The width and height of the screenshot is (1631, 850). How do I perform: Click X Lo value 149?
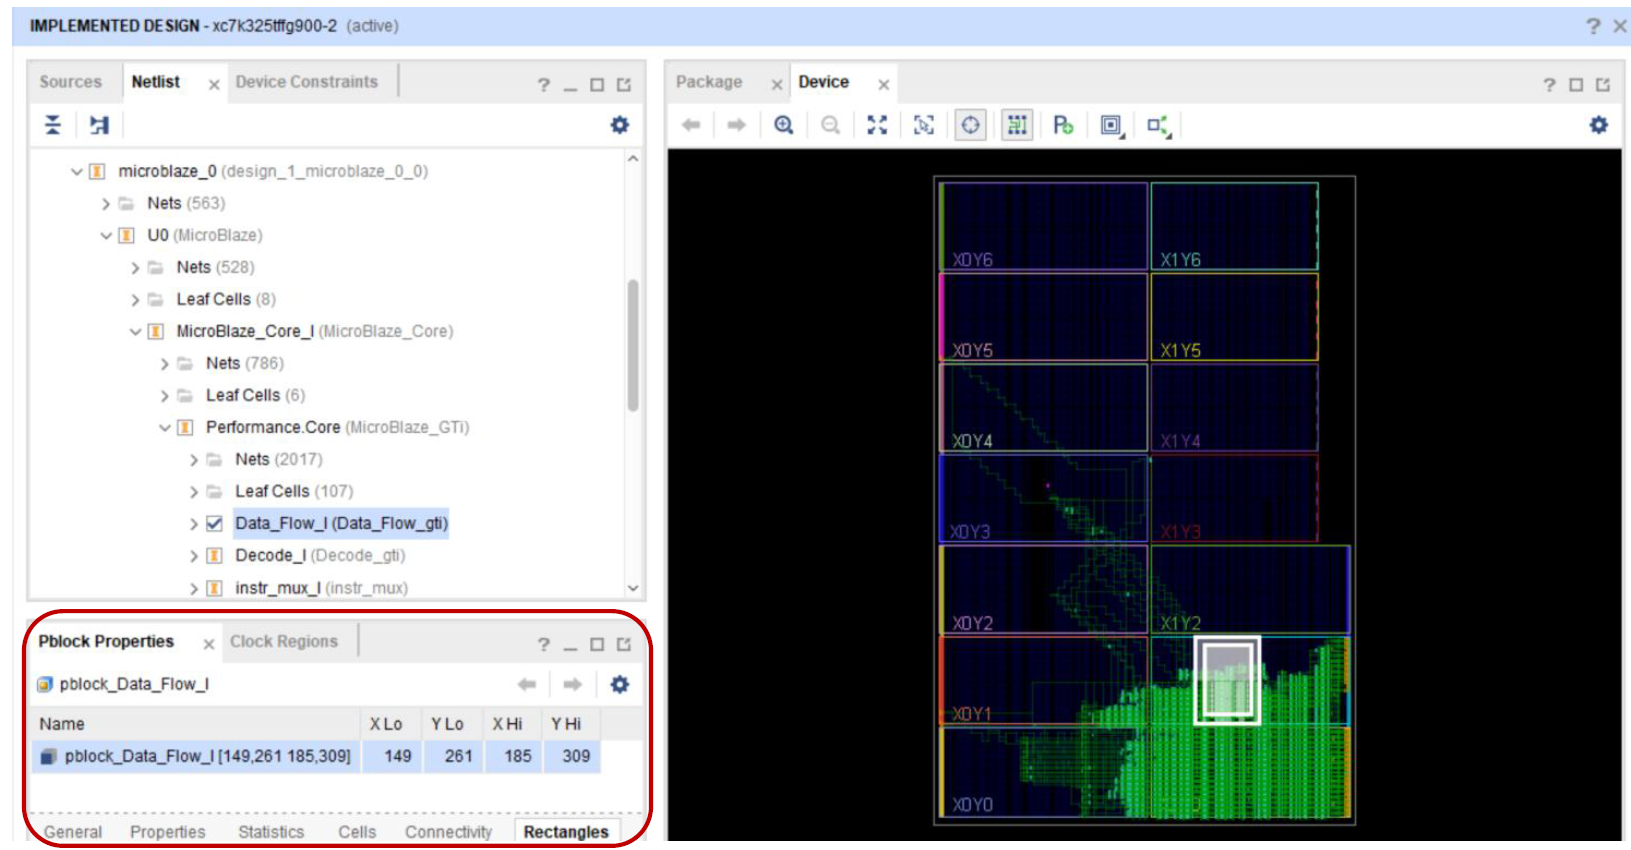398,757
